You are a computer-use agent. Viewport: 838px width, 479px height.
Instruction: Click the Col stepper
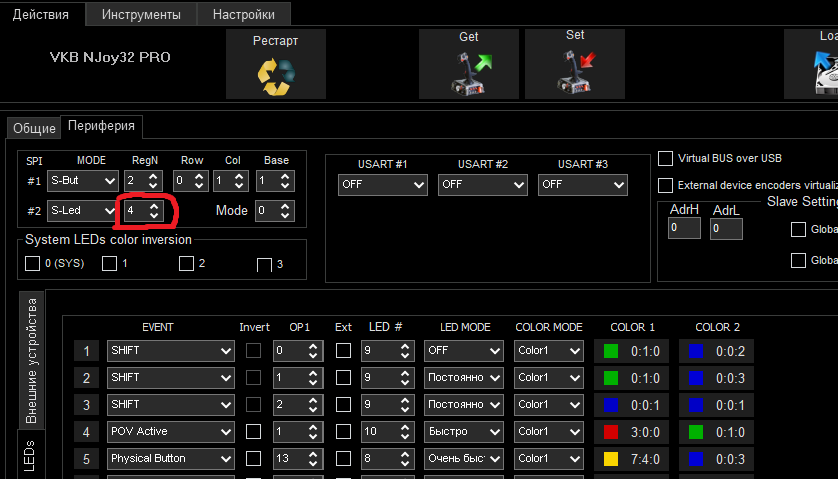[x=231, y=181]
